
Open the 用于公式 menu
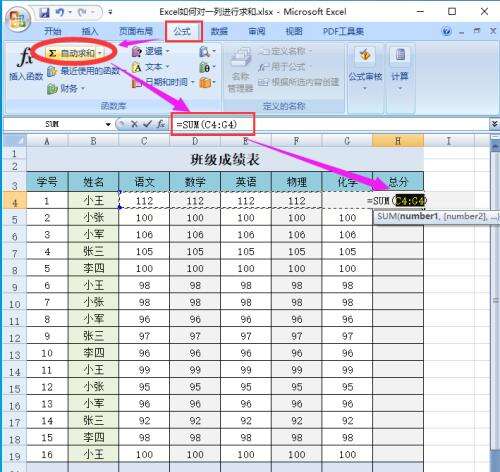point(285,67)
